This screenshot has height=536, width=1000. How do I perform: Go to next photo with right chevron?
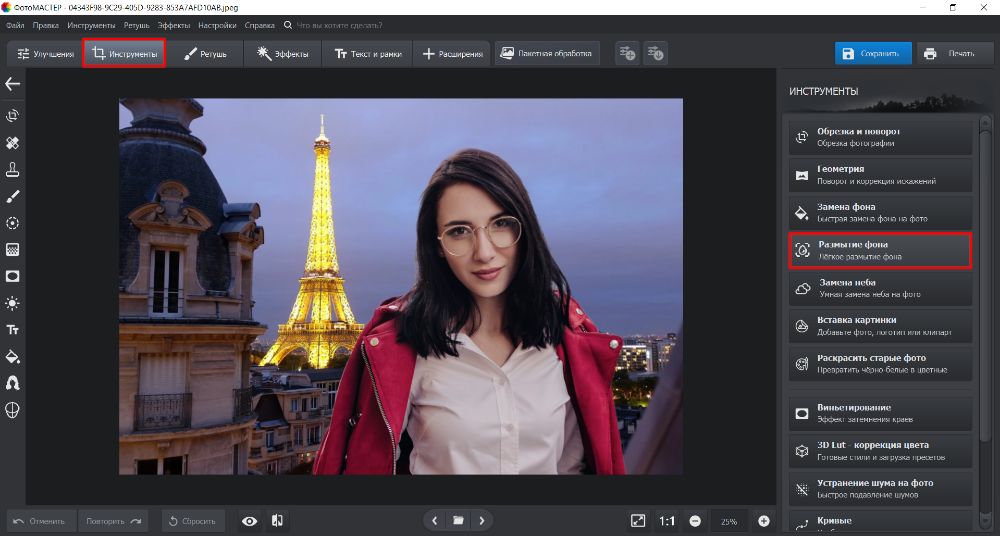click(x=482, y=521)
